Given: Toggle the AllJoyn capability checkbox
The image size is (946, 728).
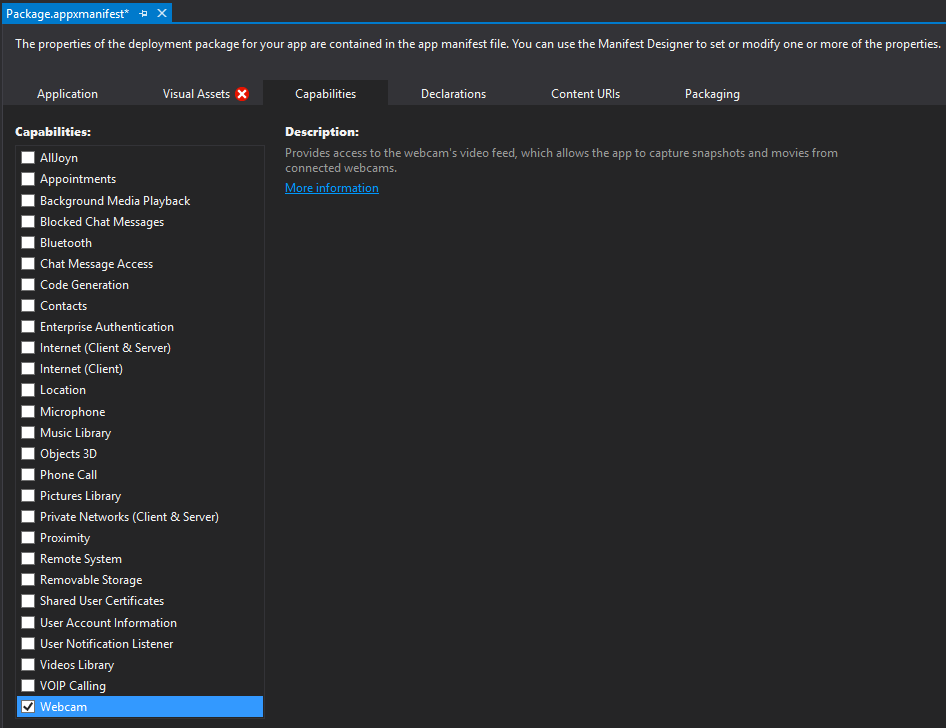Looking at the screenshot, I should [28, 158].
